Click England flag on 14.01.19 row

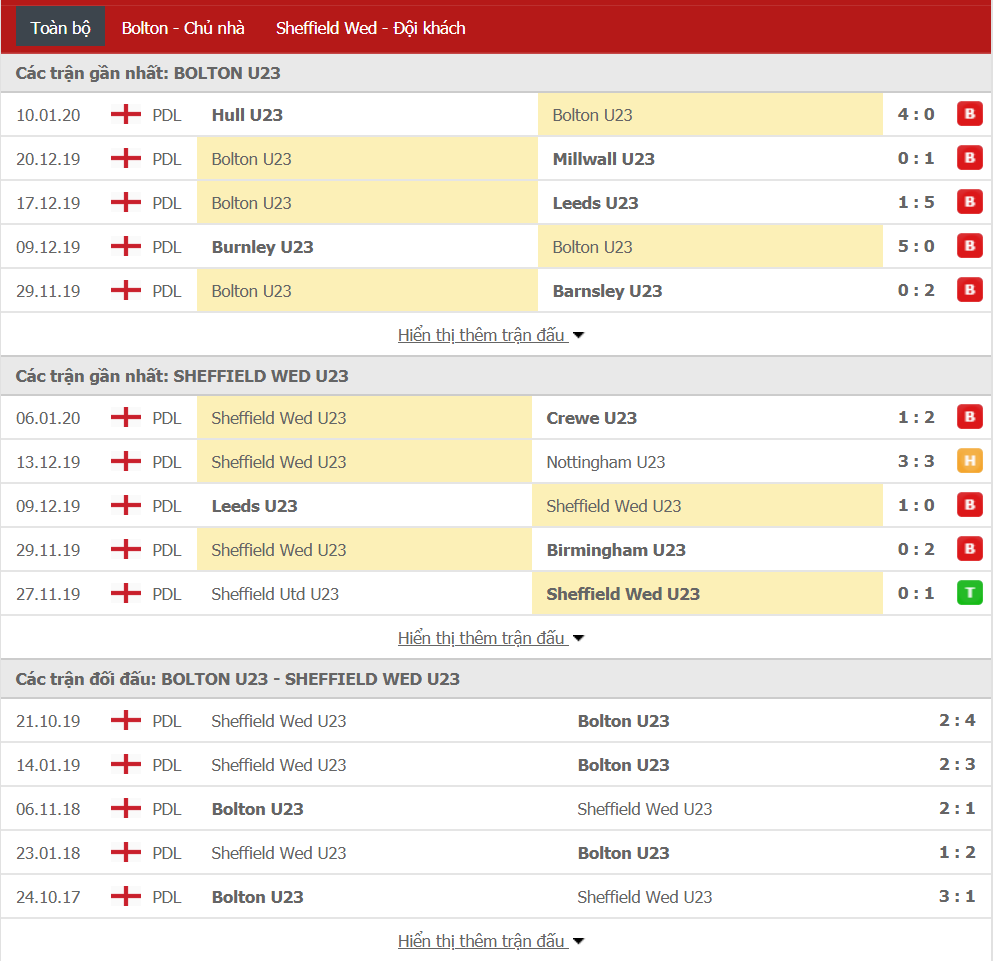pos(126,764)
